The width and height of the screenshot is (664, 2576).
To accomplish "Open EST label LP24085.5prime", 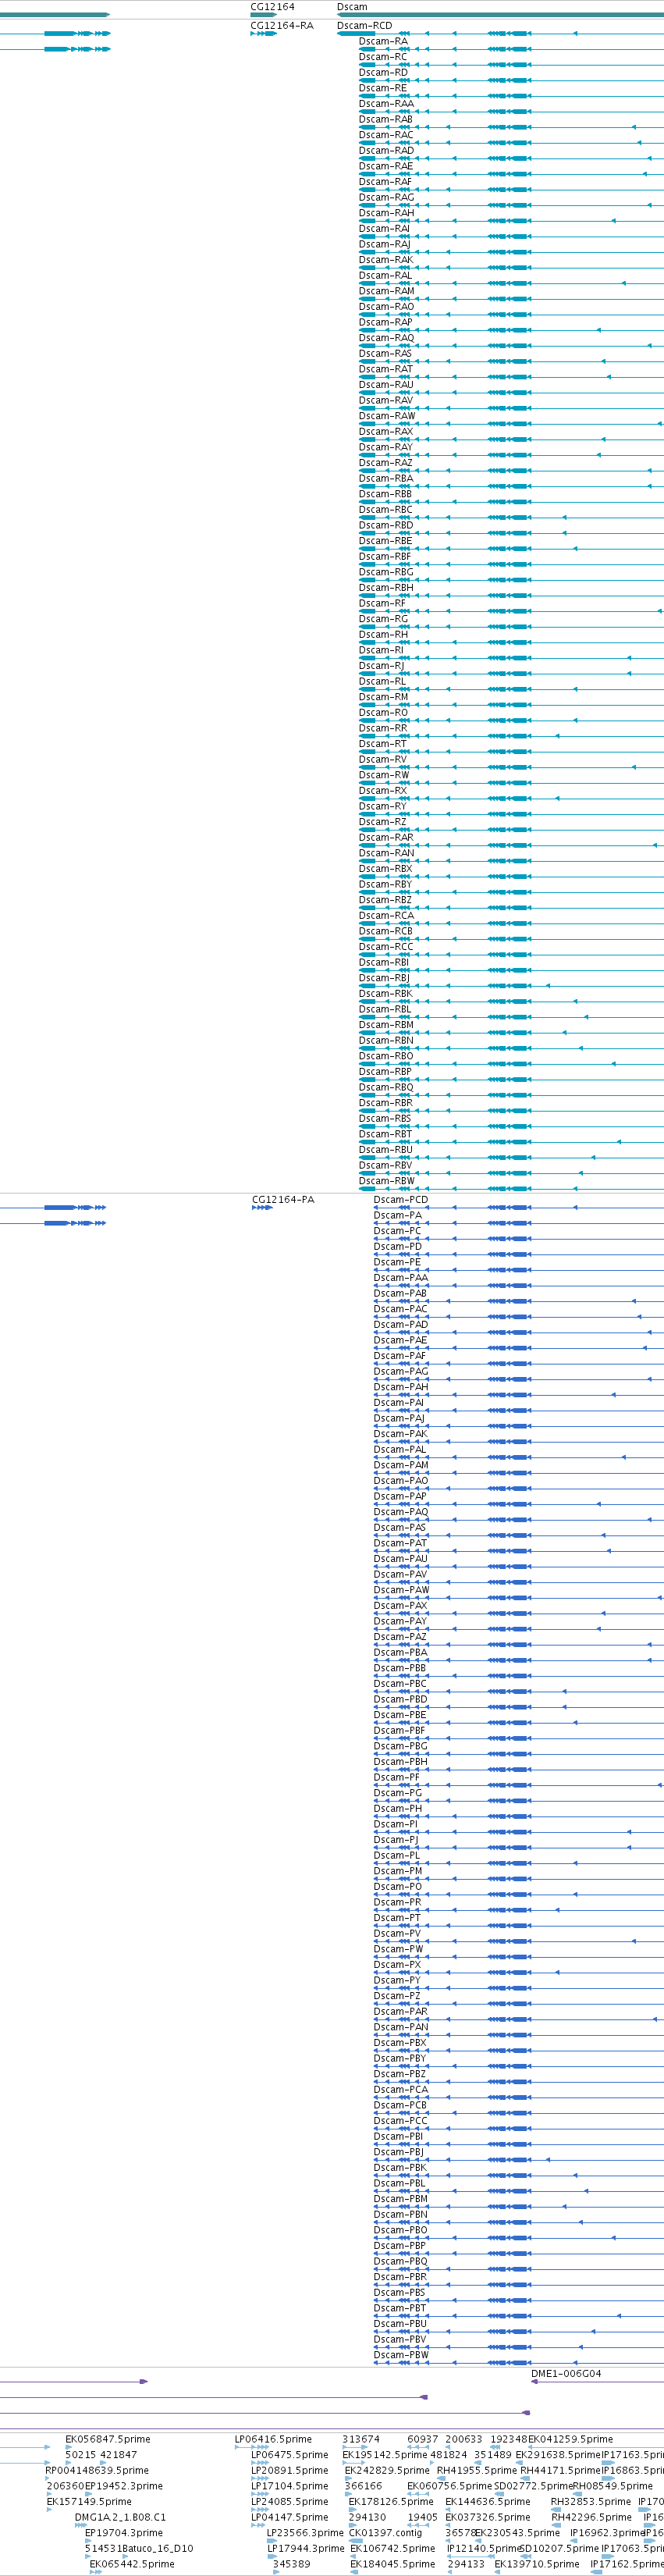I will pos(289,2502).
